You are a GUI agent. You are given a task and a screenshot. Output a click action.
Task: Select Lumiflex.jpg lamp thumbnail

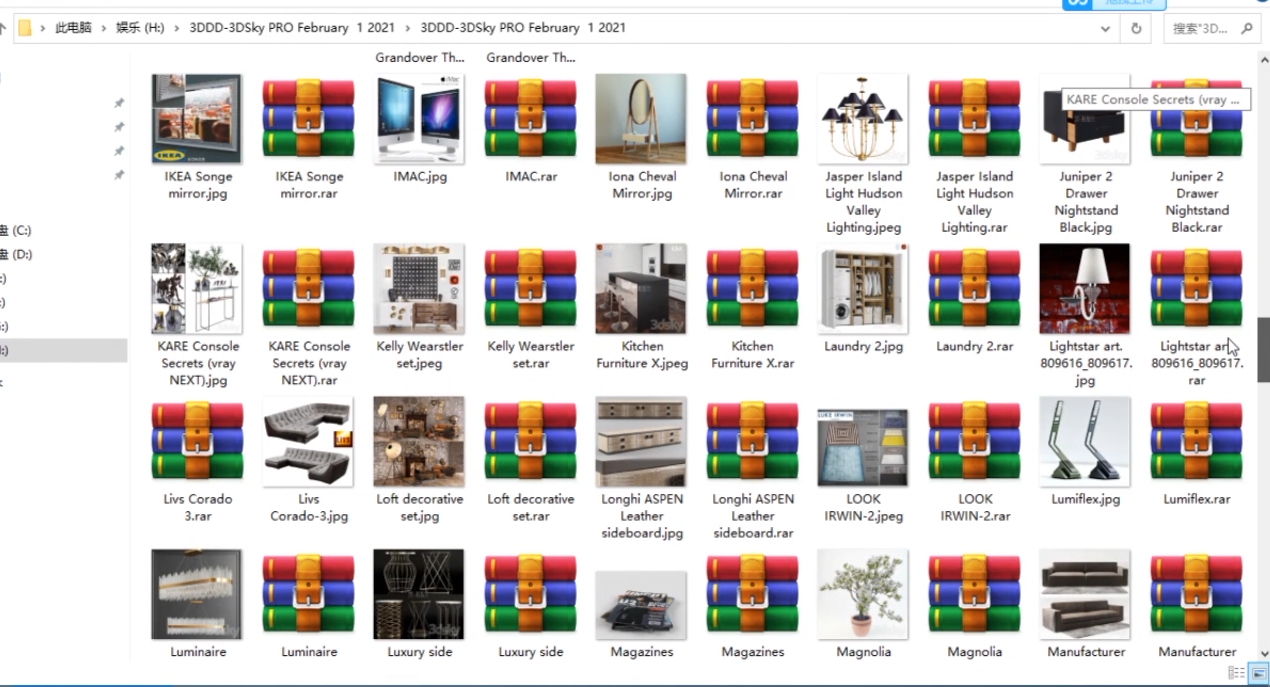point(1085,441)
